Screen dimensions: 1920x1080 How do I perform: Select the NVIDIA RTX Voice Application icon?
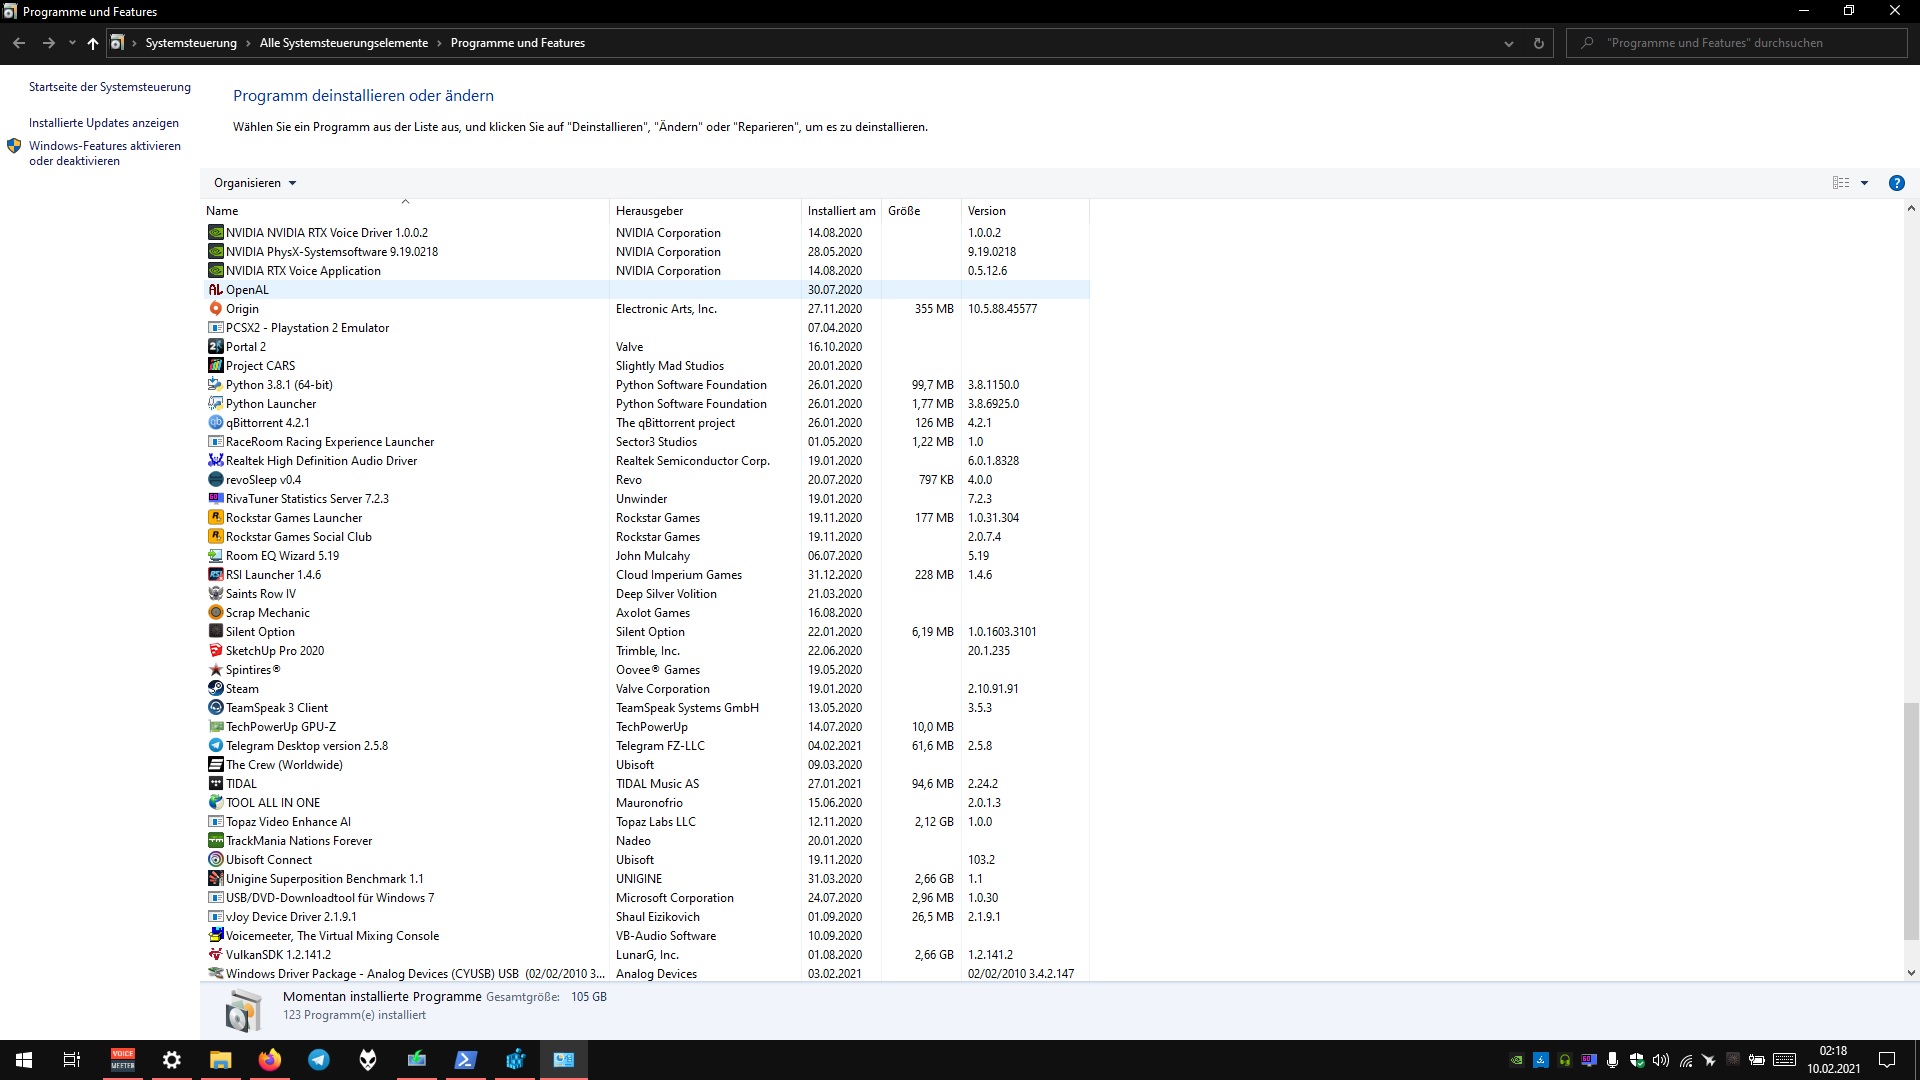coord(215,271)
